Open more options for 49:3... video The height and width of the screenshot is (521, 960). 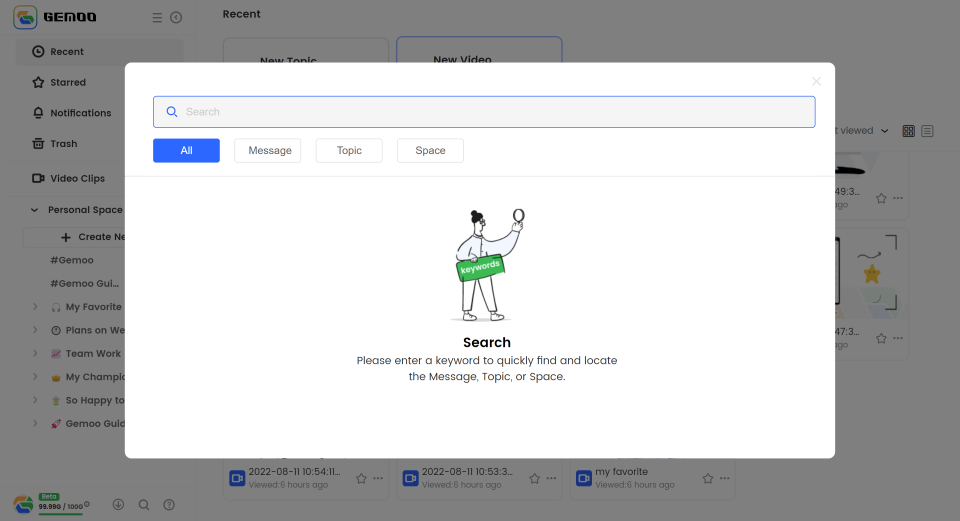[x=898, y=198]
